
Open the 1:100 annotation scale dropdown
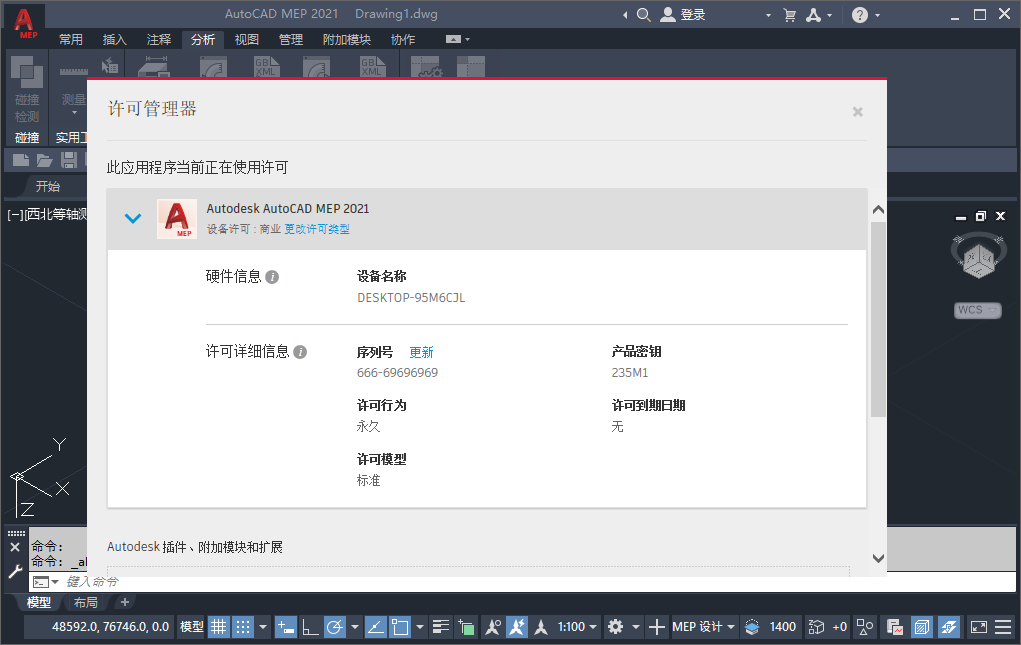(578, 627)
